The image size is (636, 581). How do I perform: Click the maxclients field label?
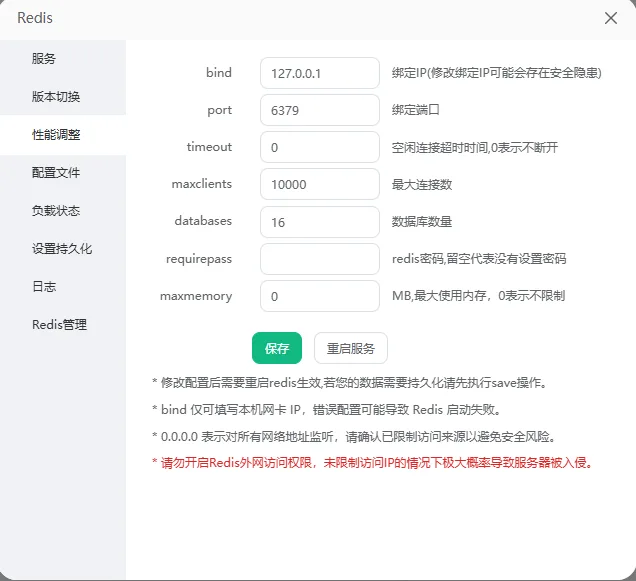tap(202, 184)
